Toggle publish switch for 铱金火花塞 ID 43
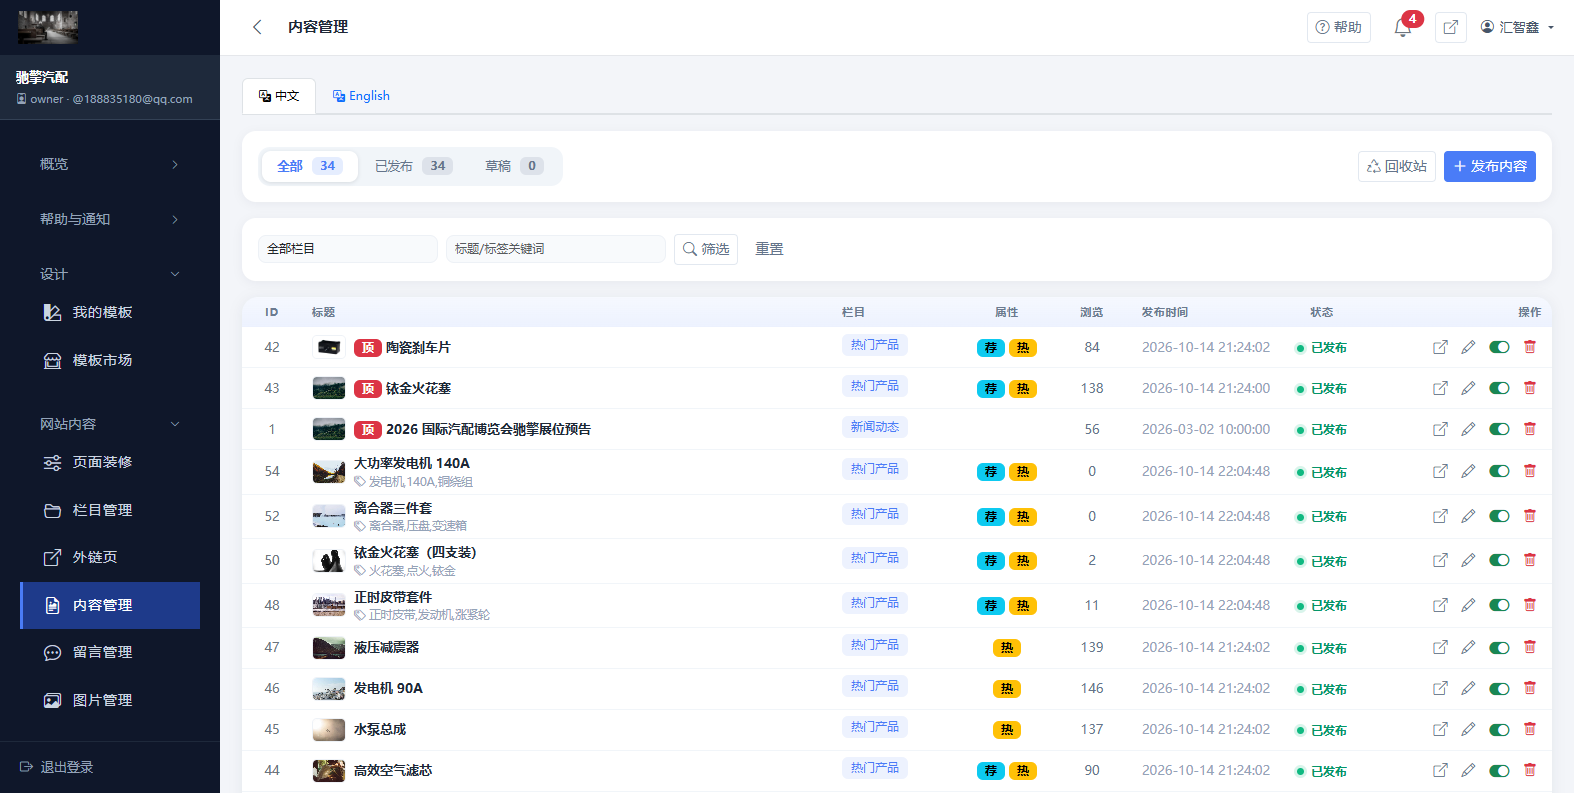The image size is (1574, 793). pyautogui.click(x=1499, y=388)
